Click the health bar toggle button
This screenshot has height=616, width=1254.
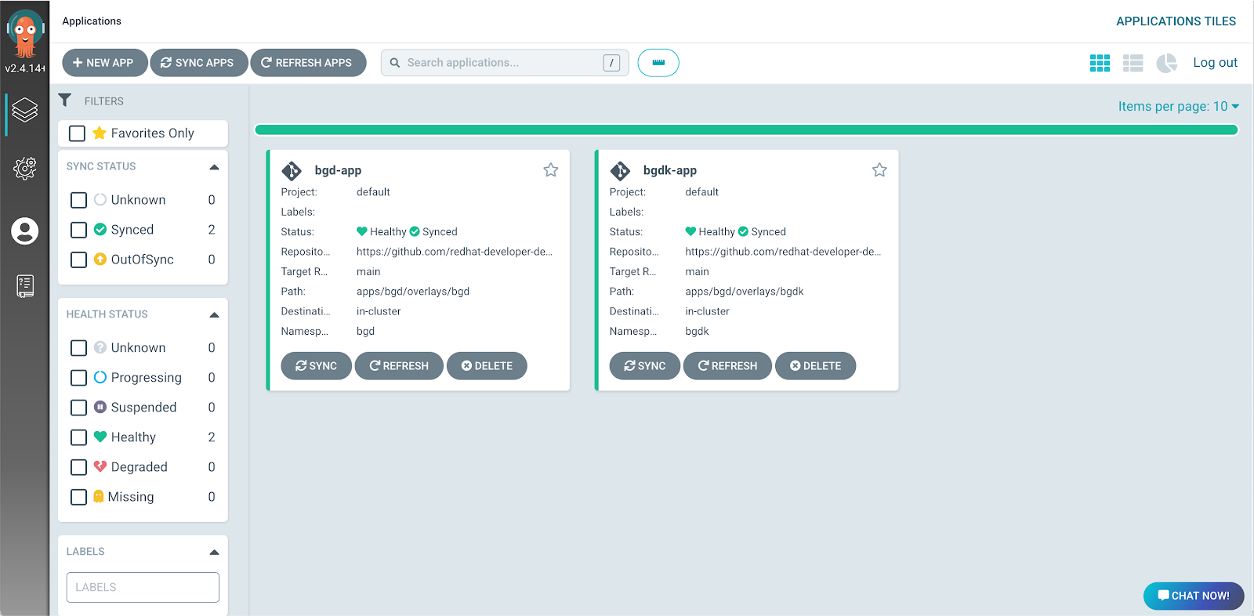tap(658, 63)
